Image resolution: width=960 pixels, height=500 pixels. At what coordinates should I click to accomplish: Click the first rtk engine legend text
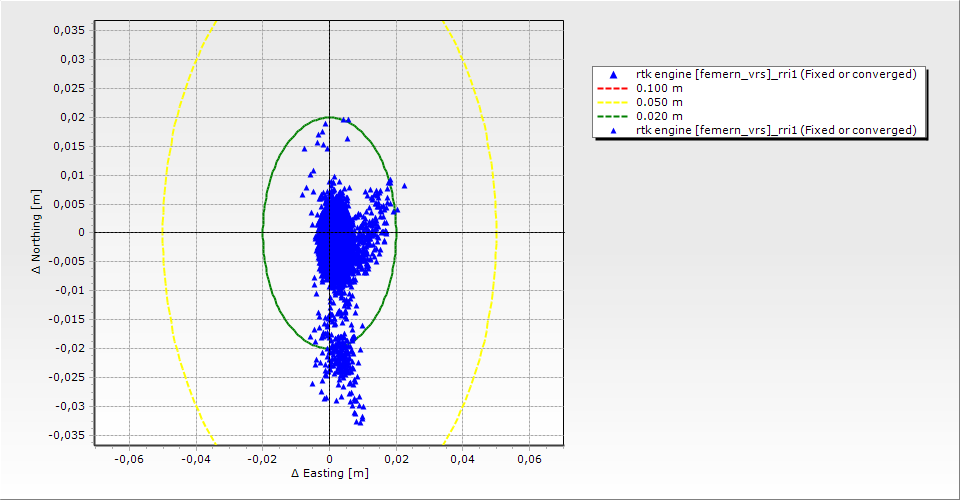point(776,75)
